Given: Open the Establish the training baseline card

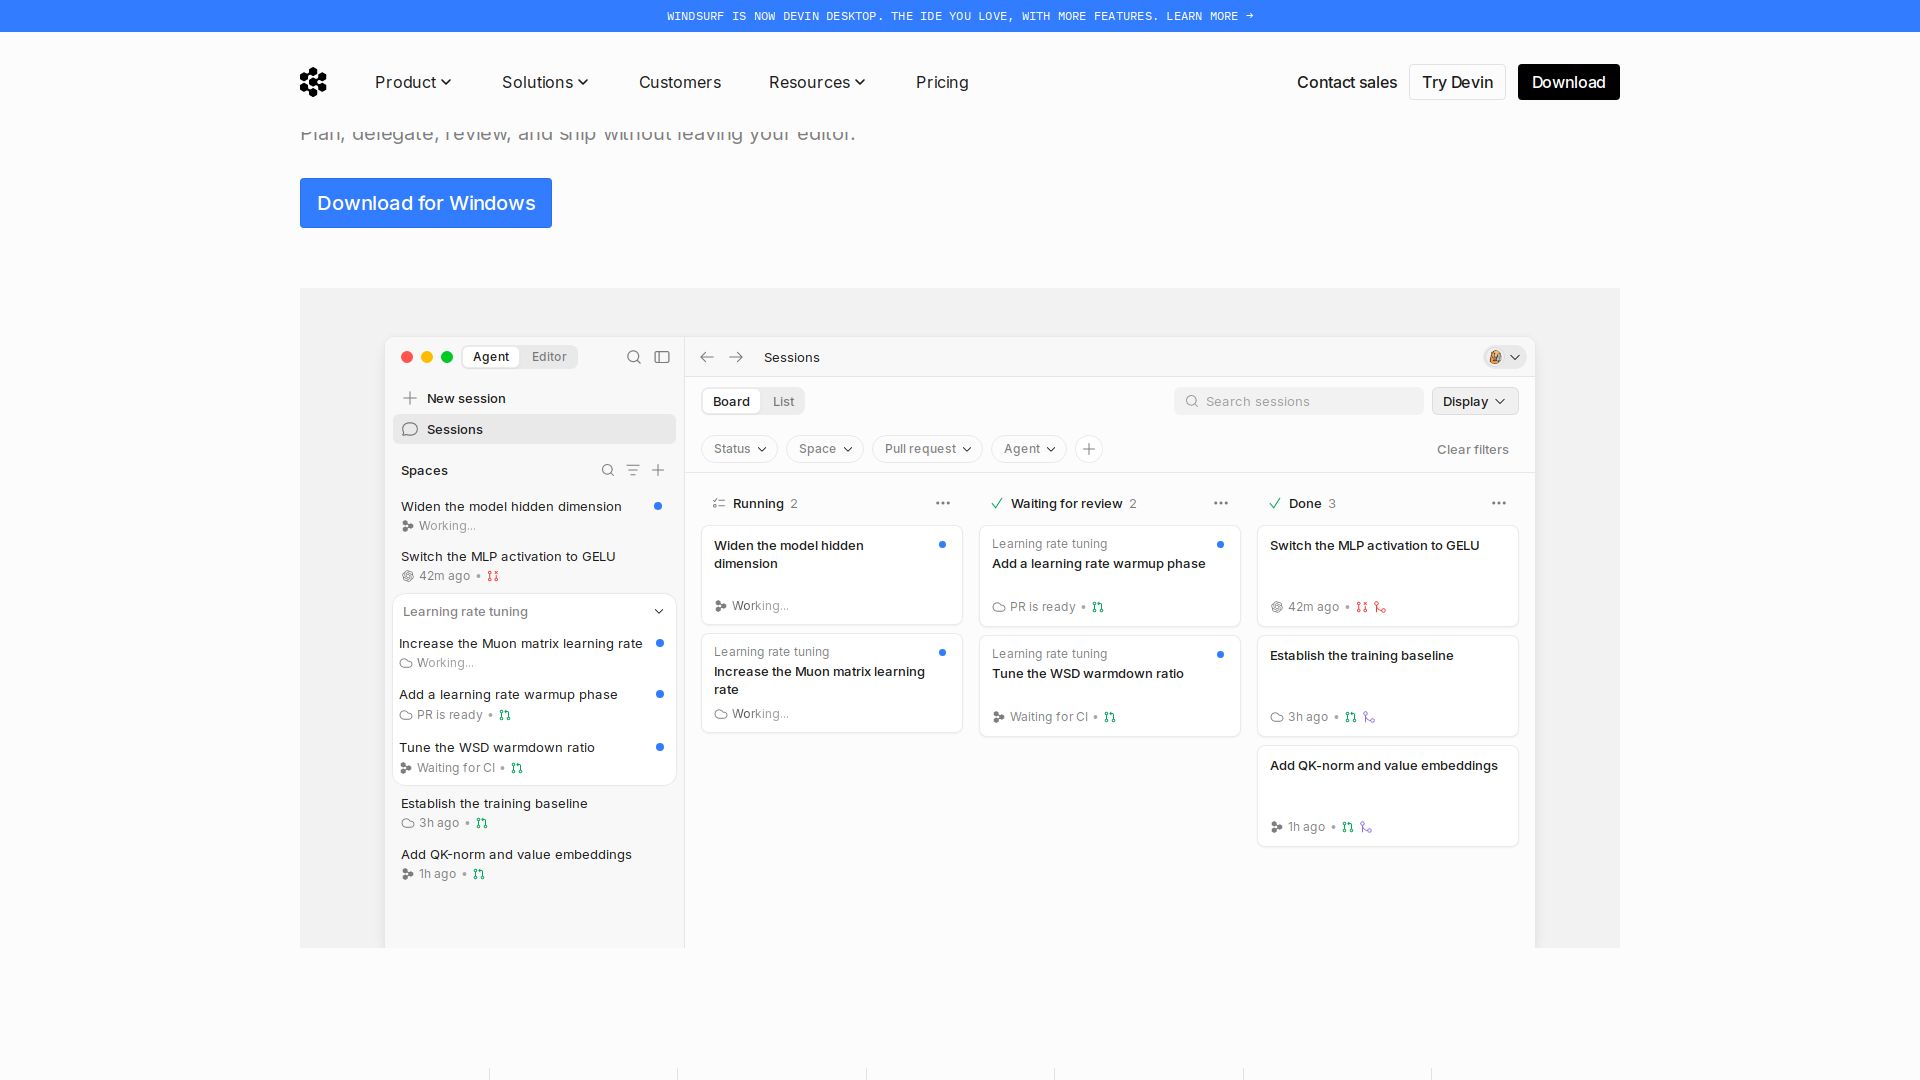Looking at the screenshot, I should [x=1388, y=686].
